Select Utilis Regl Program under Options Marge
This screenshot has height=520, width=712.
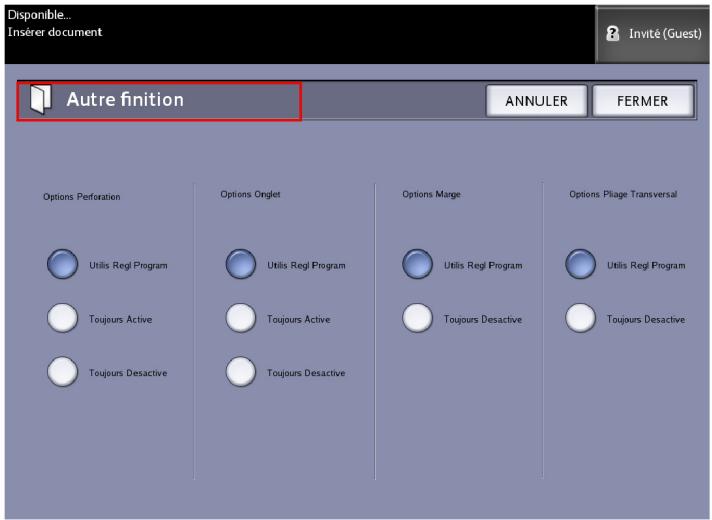[x=418, y=265]
